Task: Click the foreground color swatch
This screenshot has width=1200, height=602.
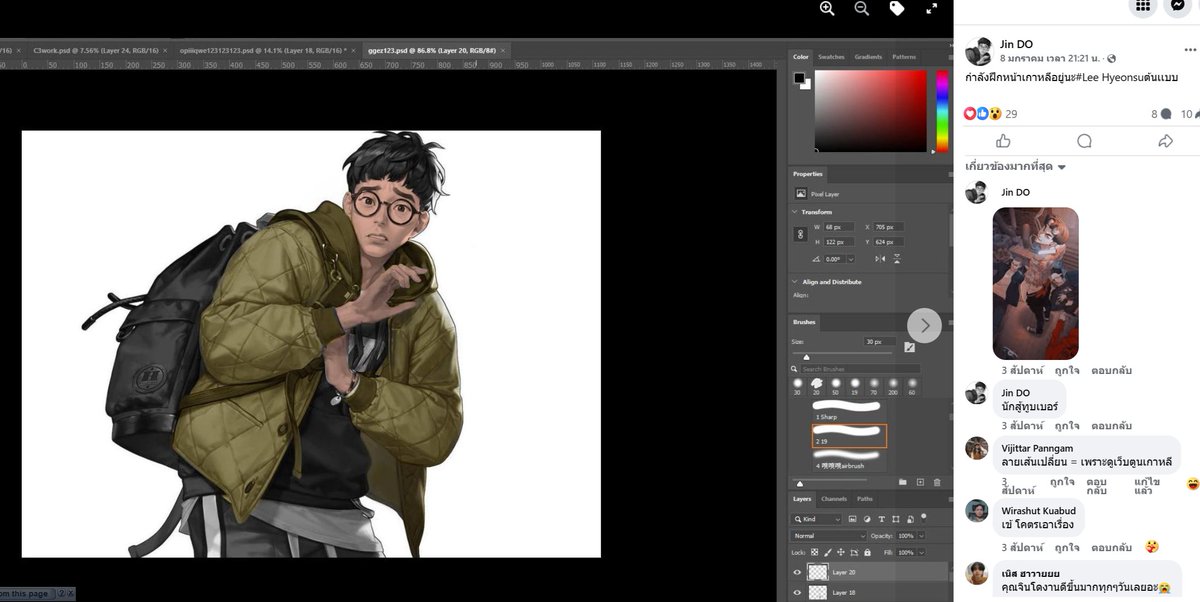Action: tap(799, 77)
